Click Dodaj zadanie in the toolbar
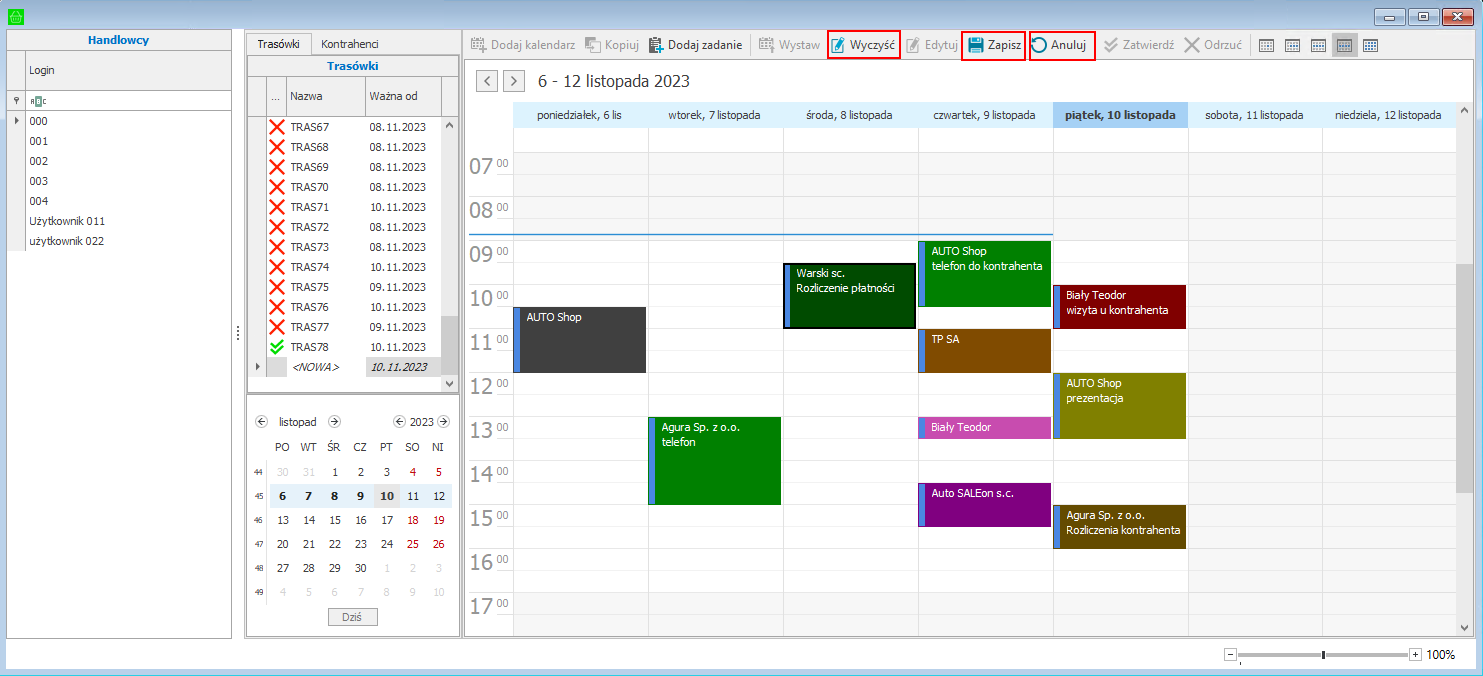Viewport: 1483px width, 676px height. (x=695, y=45)
